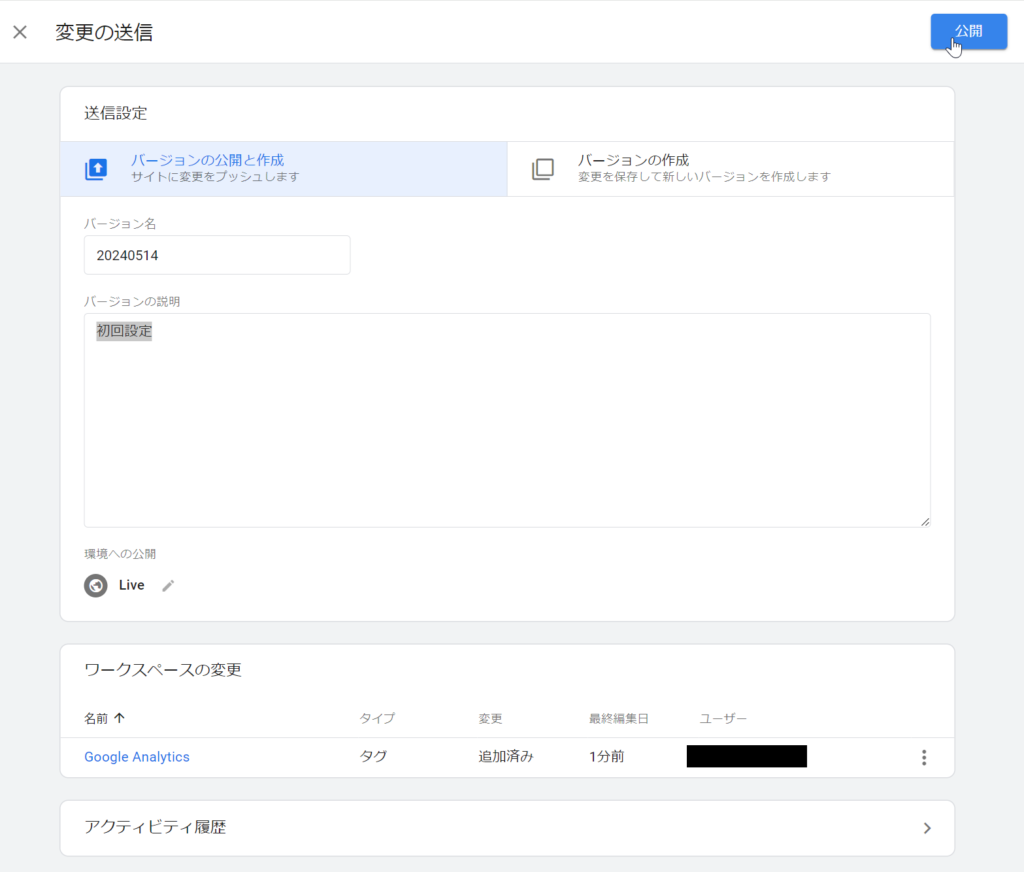Click the upload icon for publishing version
This screenshot has width=1024, height=872.
(96, 169)
